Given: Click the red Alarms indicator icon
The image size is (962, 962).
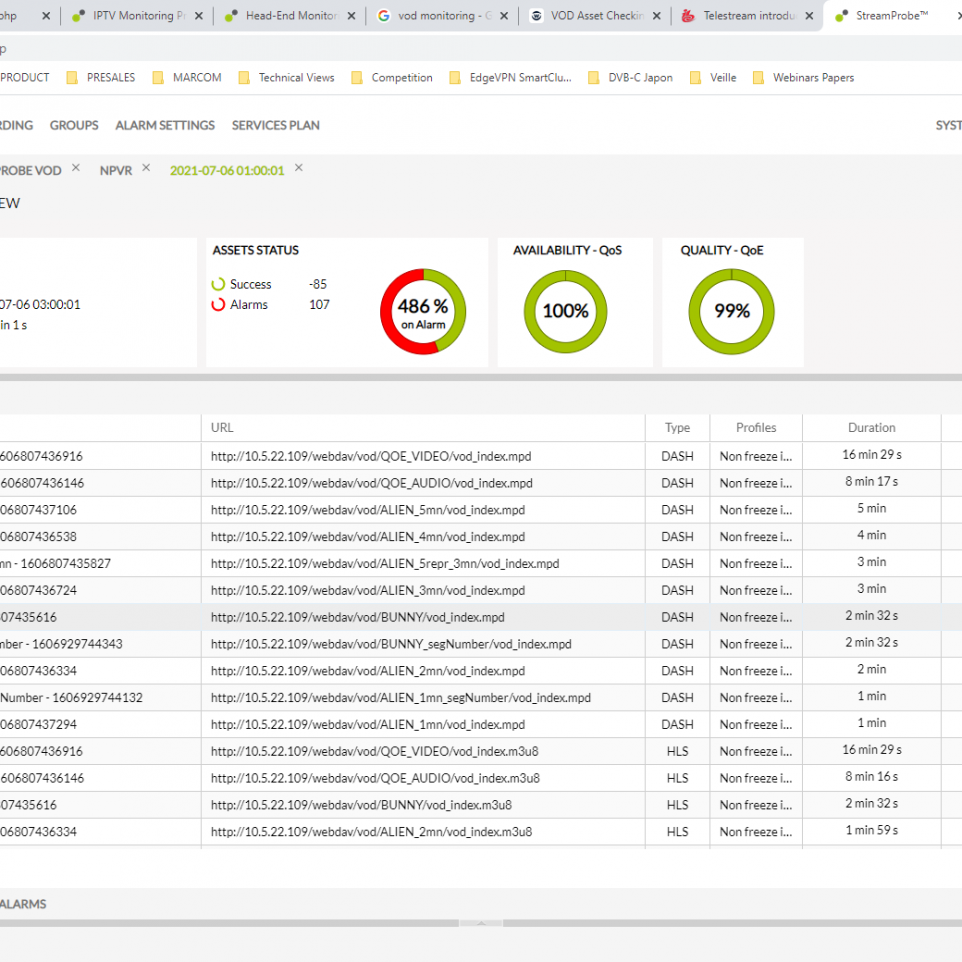Looking at the screenshot, I should 217,306.
